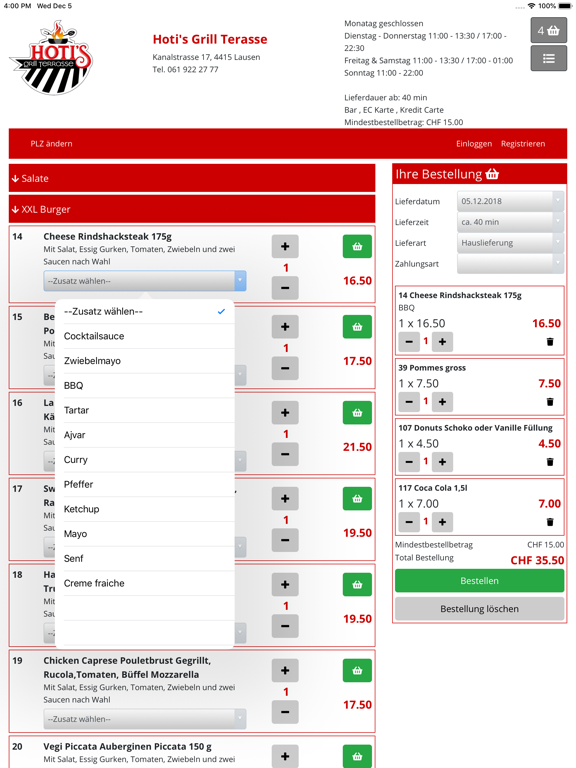Click Bestellung löschen button
The height and width of the screenshot is (768, 576).
[480, 609]
